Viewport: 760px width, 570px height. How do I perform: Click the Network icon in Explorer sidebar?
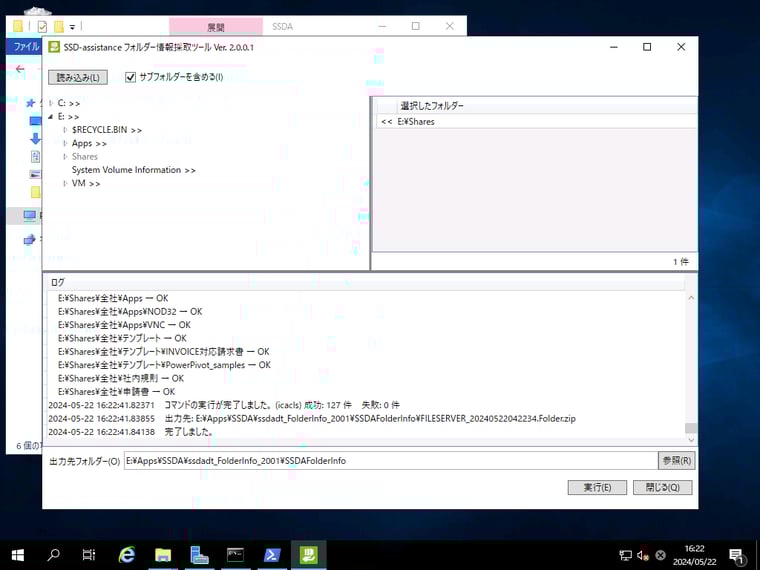pos(30,239)
